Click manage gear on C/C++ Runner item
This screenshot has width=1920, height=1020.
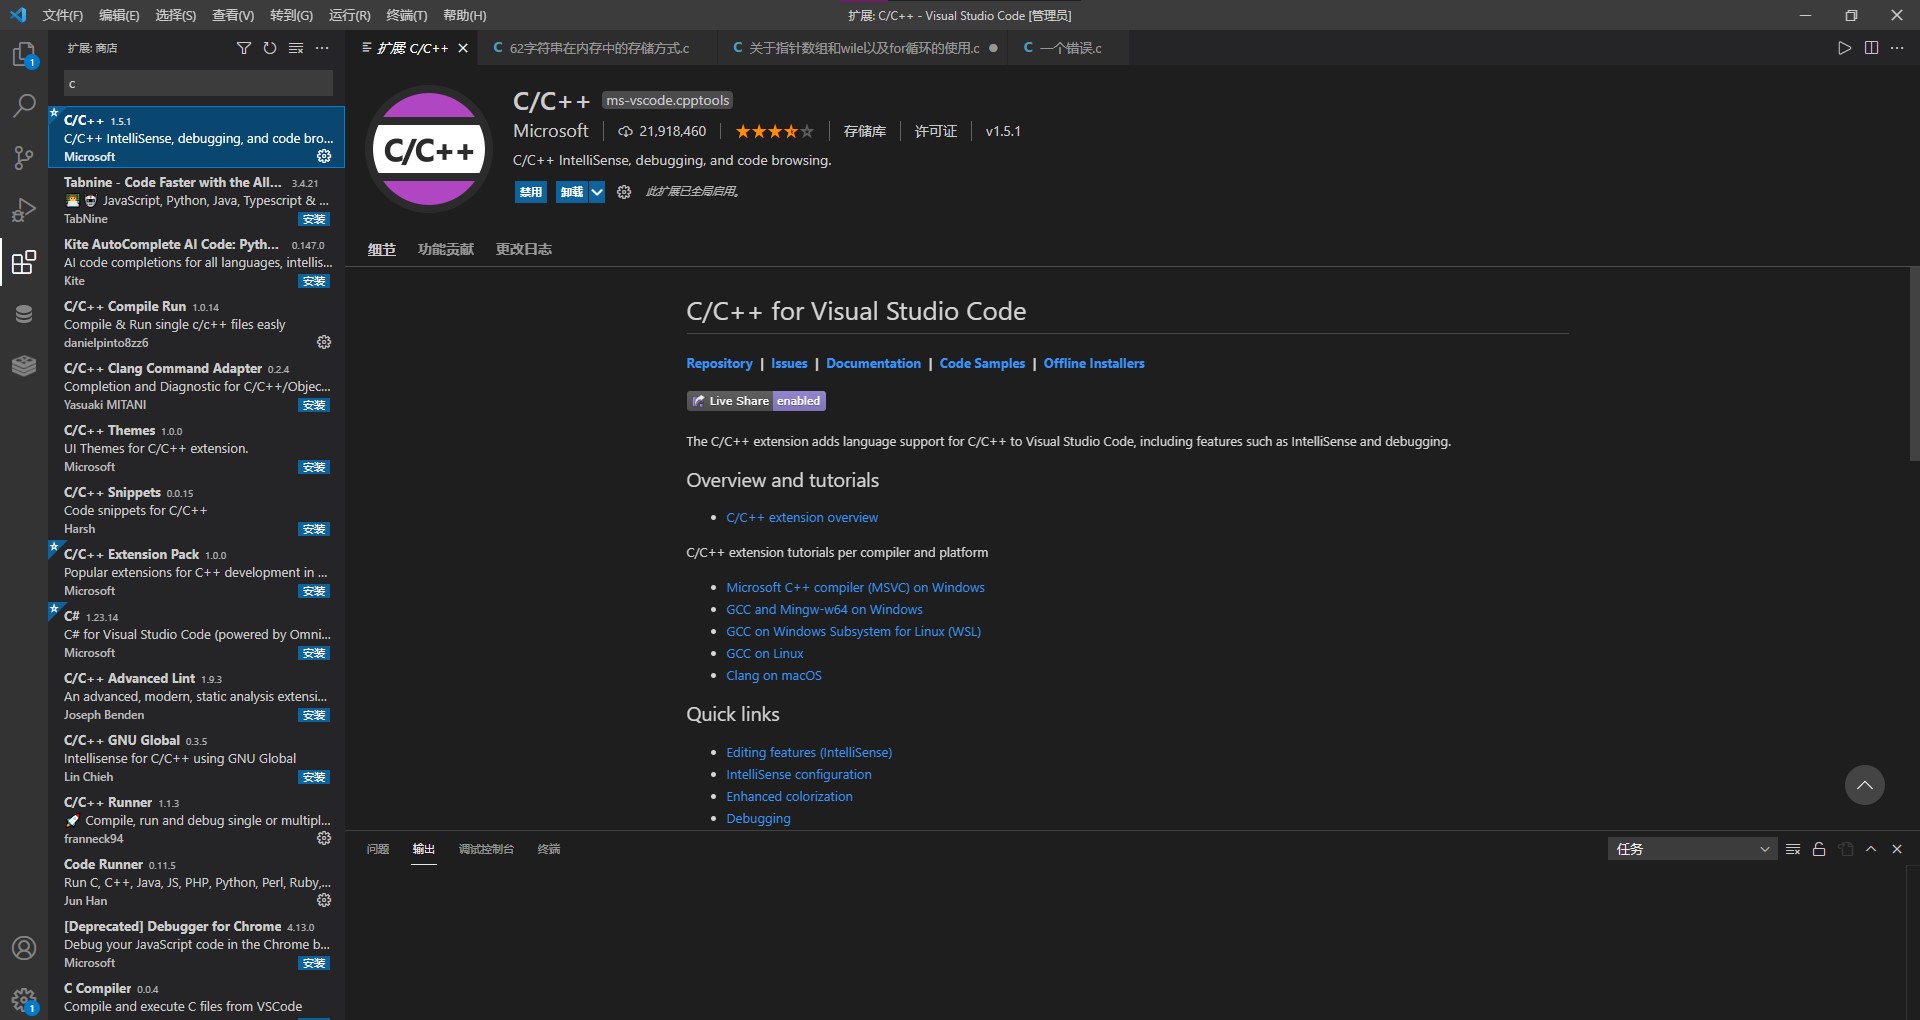click(x=324, y=838)
